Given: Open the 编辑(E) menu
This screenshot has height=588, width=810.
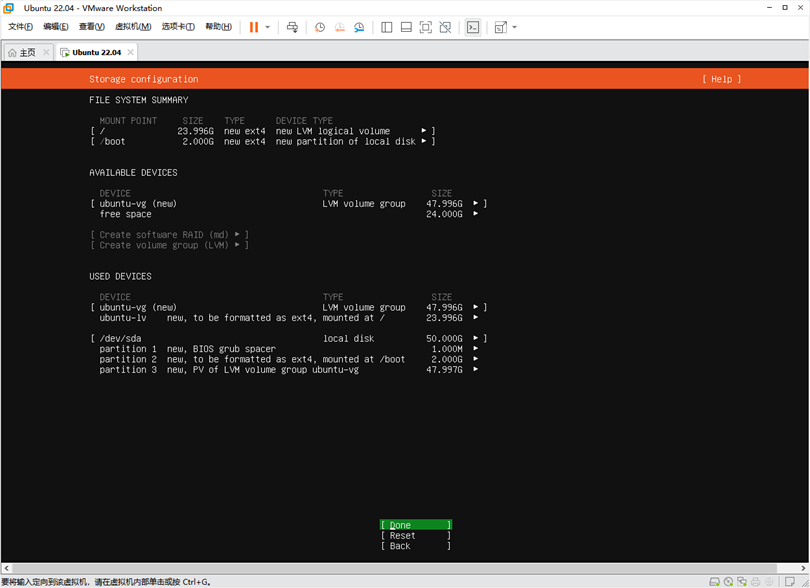Looking at the screenshot, I should 55,27.
